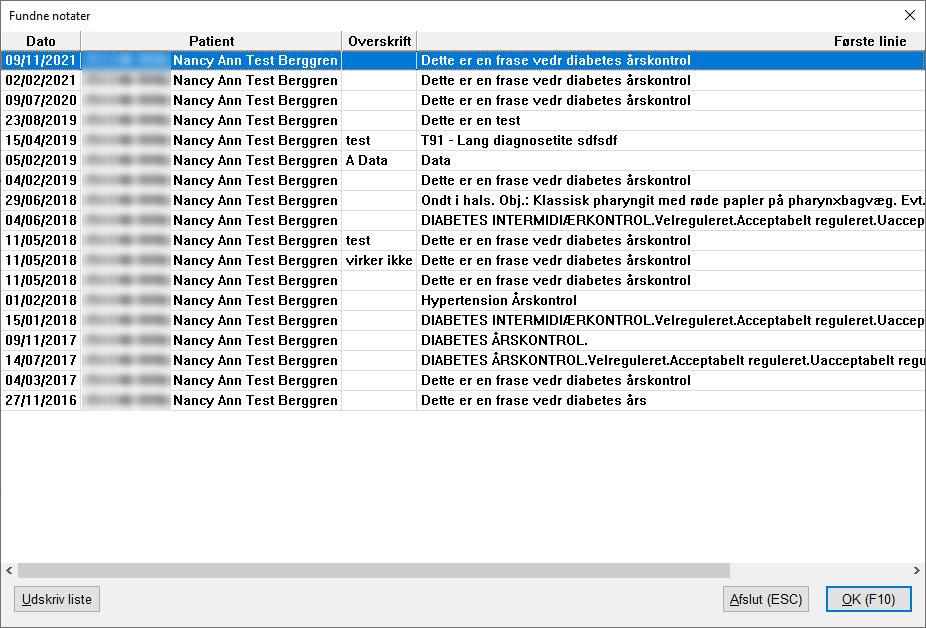Select the 23/08/2019 date cell
Image resolution: width=926 pixels, height=628 pixels.
41,121
